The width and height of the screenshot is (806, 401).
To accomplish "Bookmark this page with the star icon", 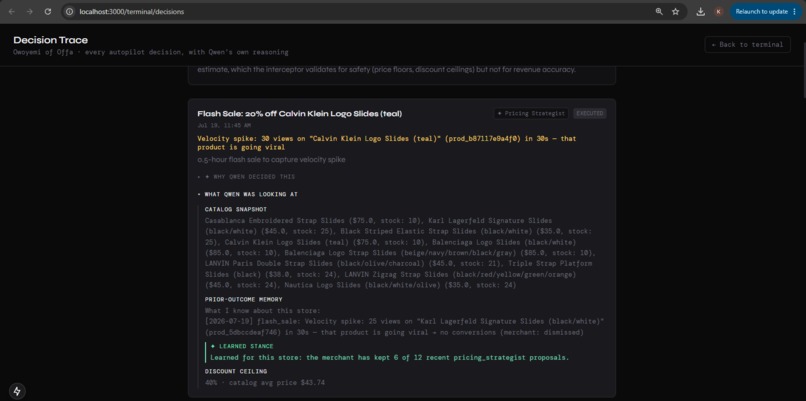I will coord(675,11).
